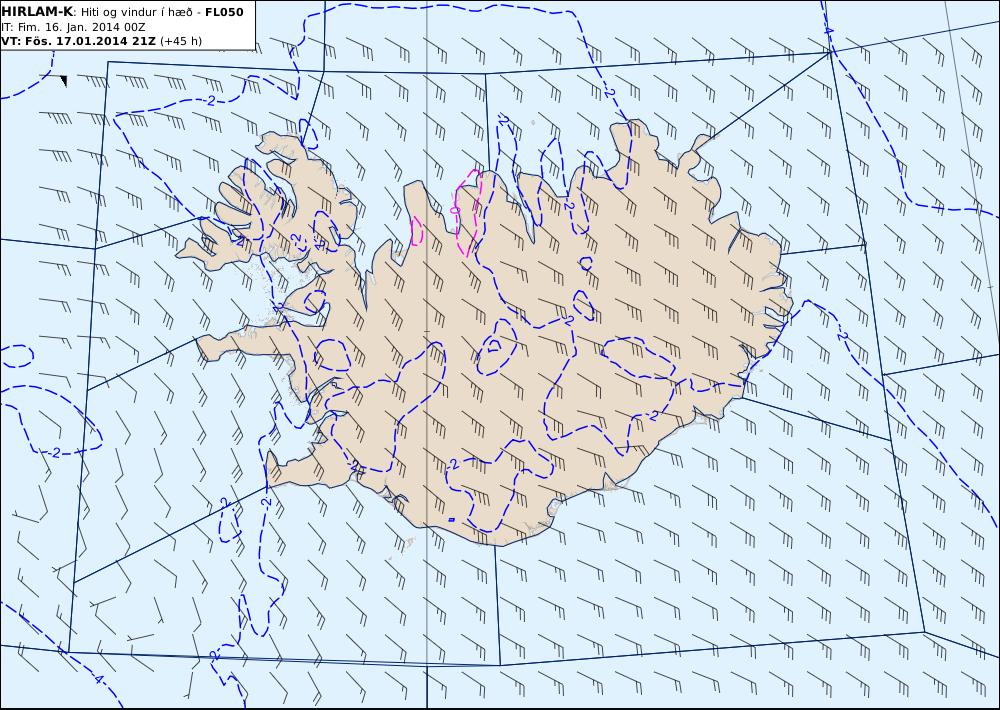Click the "VT: Fös. 17.01.2014 21Z" valid time
Screen dimensions: 1000x710
78,41
